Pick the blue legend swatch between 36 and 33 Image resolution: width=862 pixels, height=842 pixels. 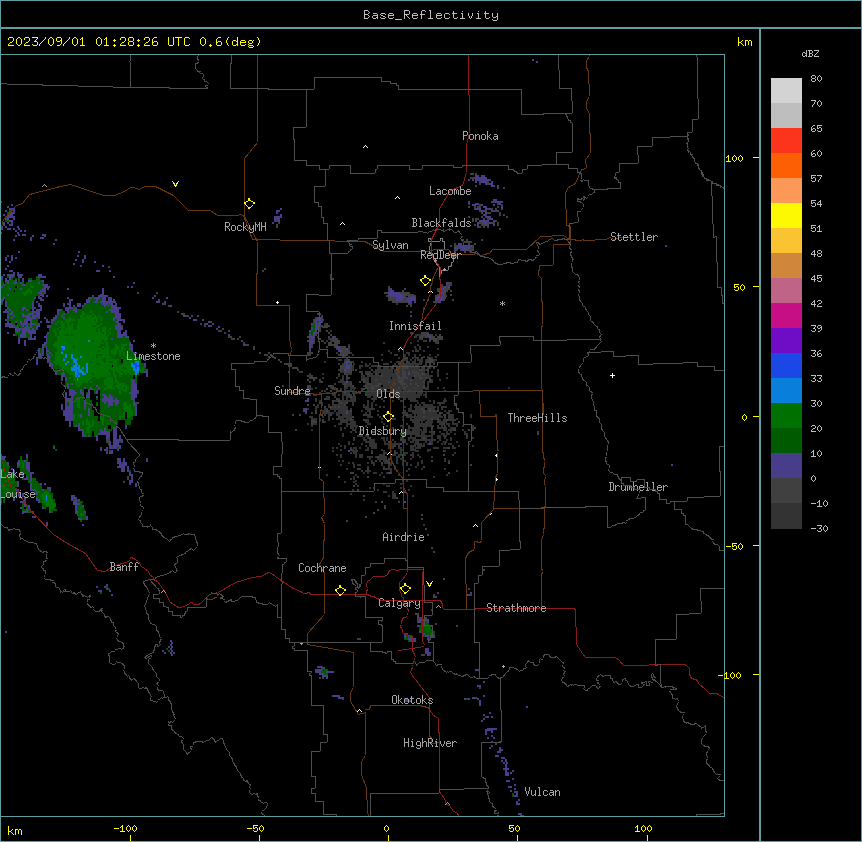(x=786, y=366)
